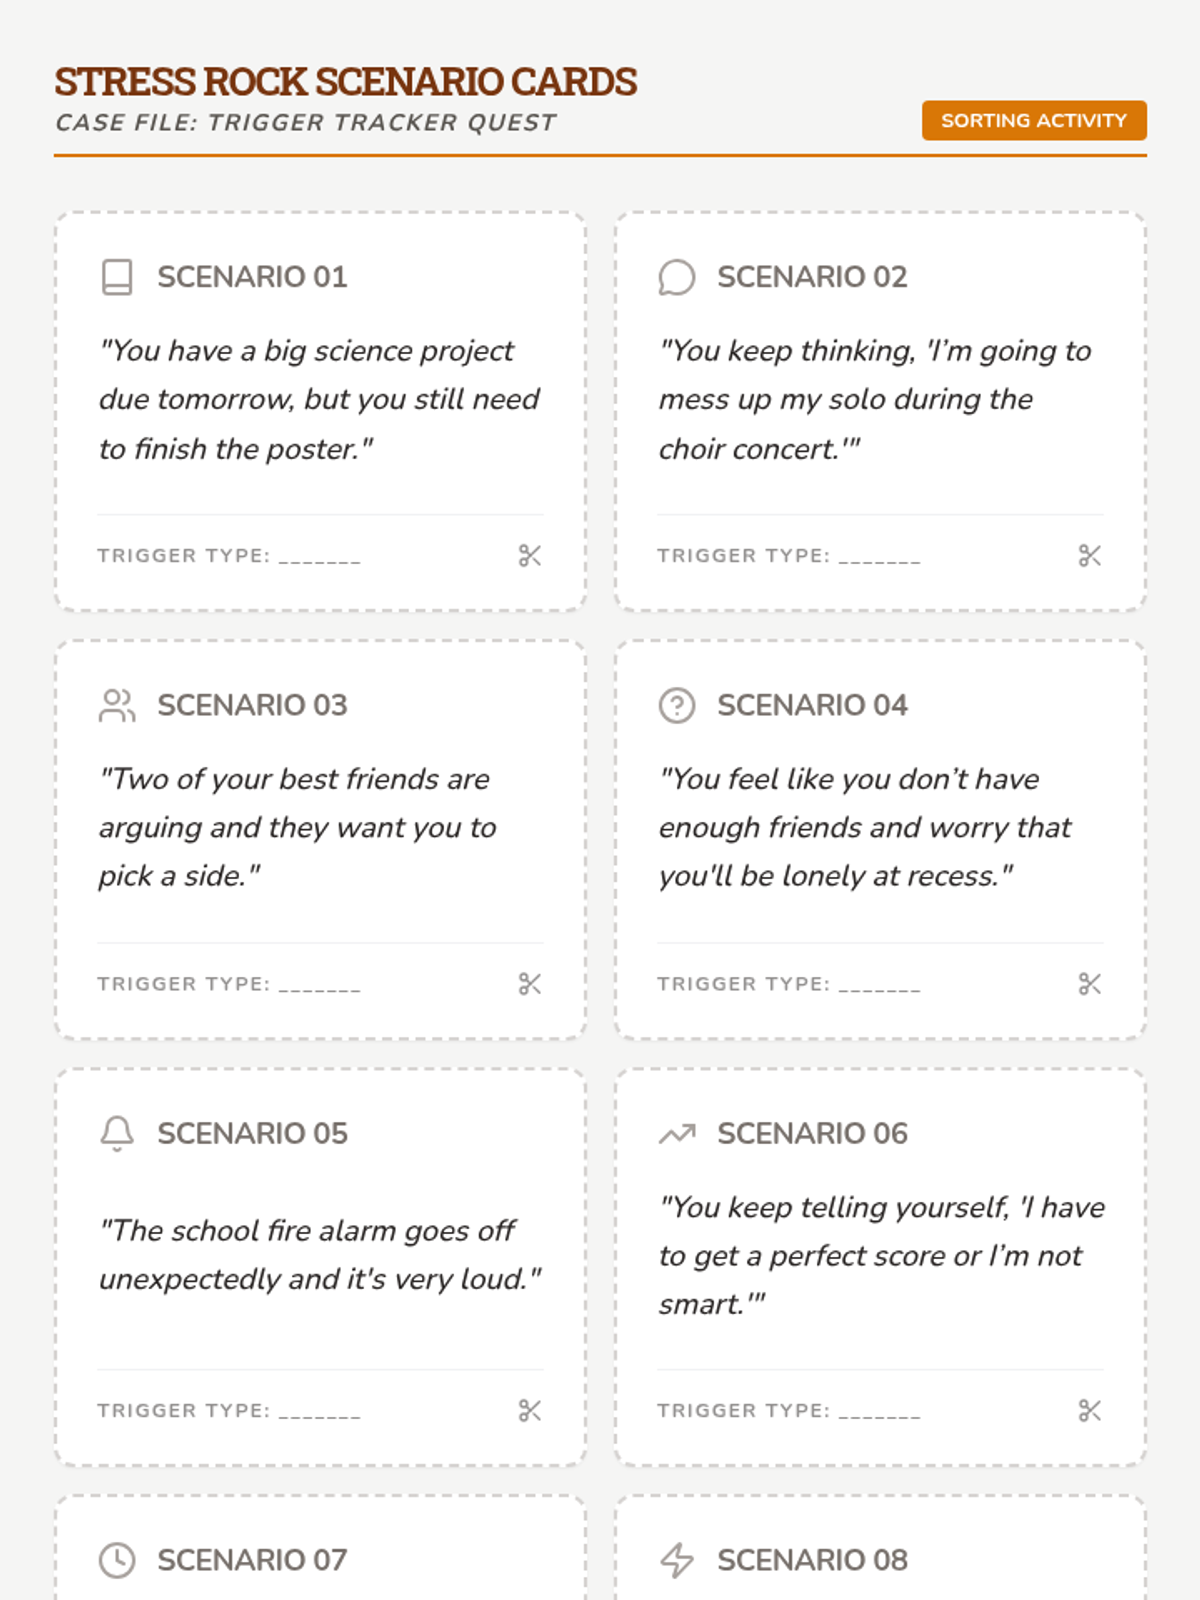Screen dimensions: 1200x1600
Task: Click the scissors icon on Scenario 02 card
Action: tap(1090, 556)
